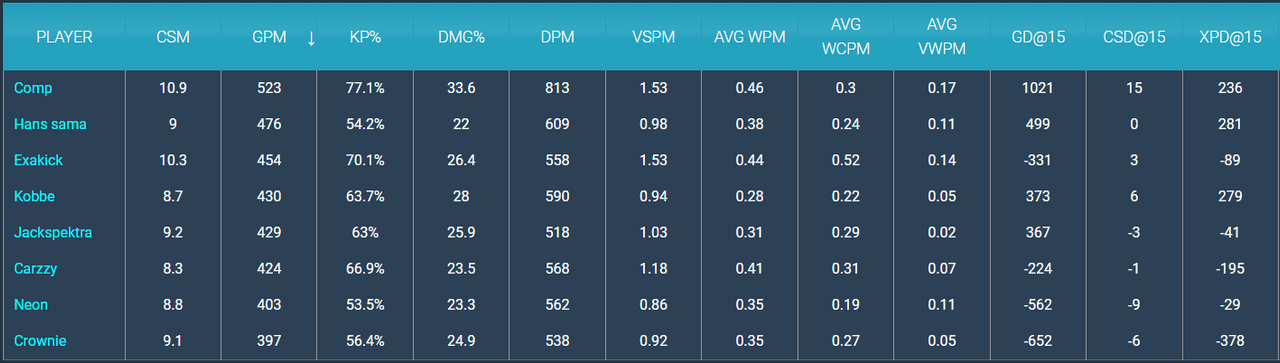Open Carzzy player profile link

pos(36,268)
